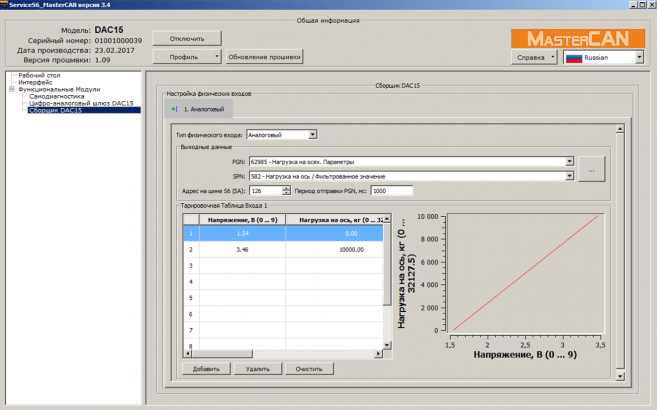
Task: Click the settings panel scroll down arrow
Action: 620,376
